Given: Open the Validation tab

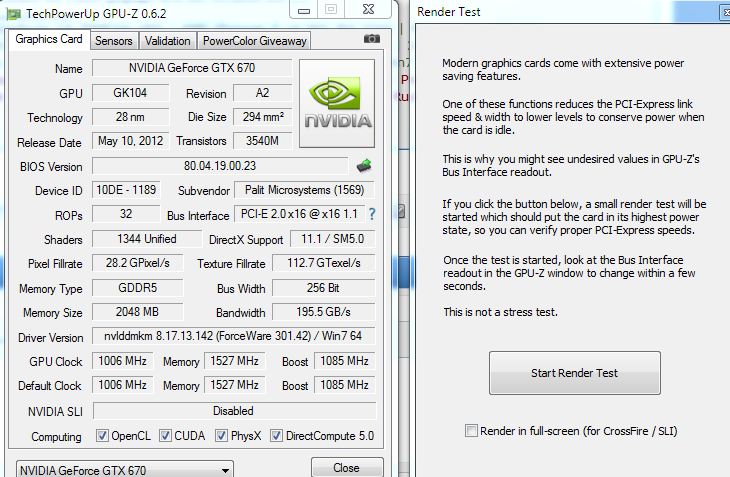Looking at the screenshot, I should (x=168, y=41).
